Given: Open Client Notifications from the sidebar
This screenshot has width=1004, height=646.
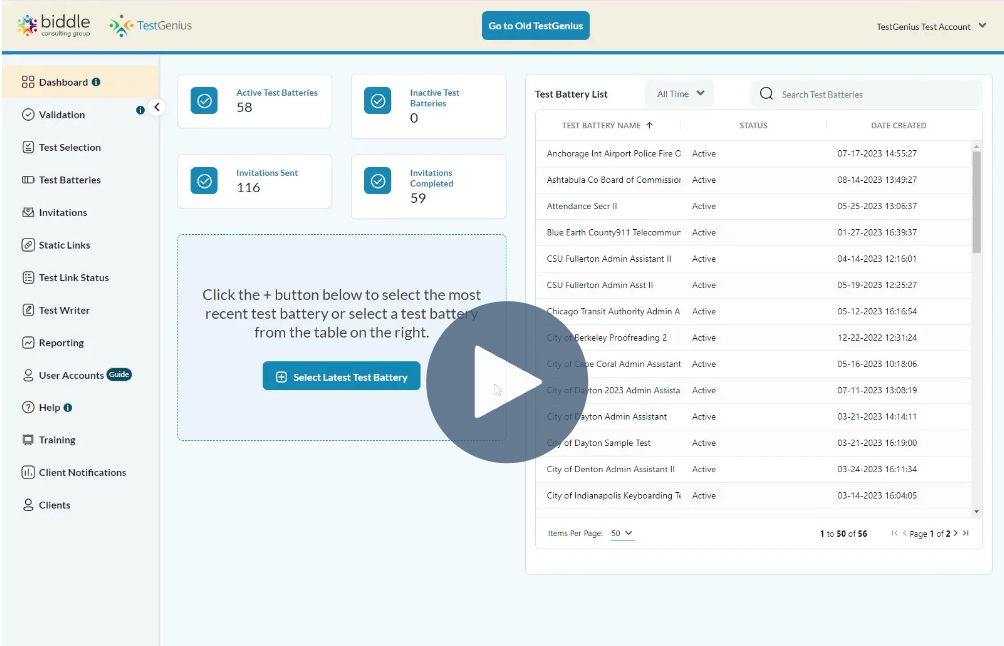Looking at the screenshot, I should (x=30, y=472).
